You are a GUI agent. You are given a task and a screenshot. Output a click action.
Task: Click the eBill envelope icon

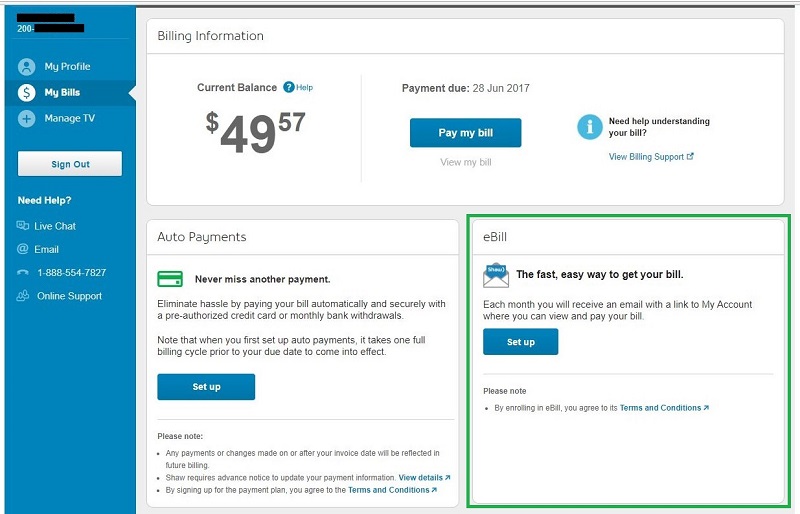coord(496,275)
